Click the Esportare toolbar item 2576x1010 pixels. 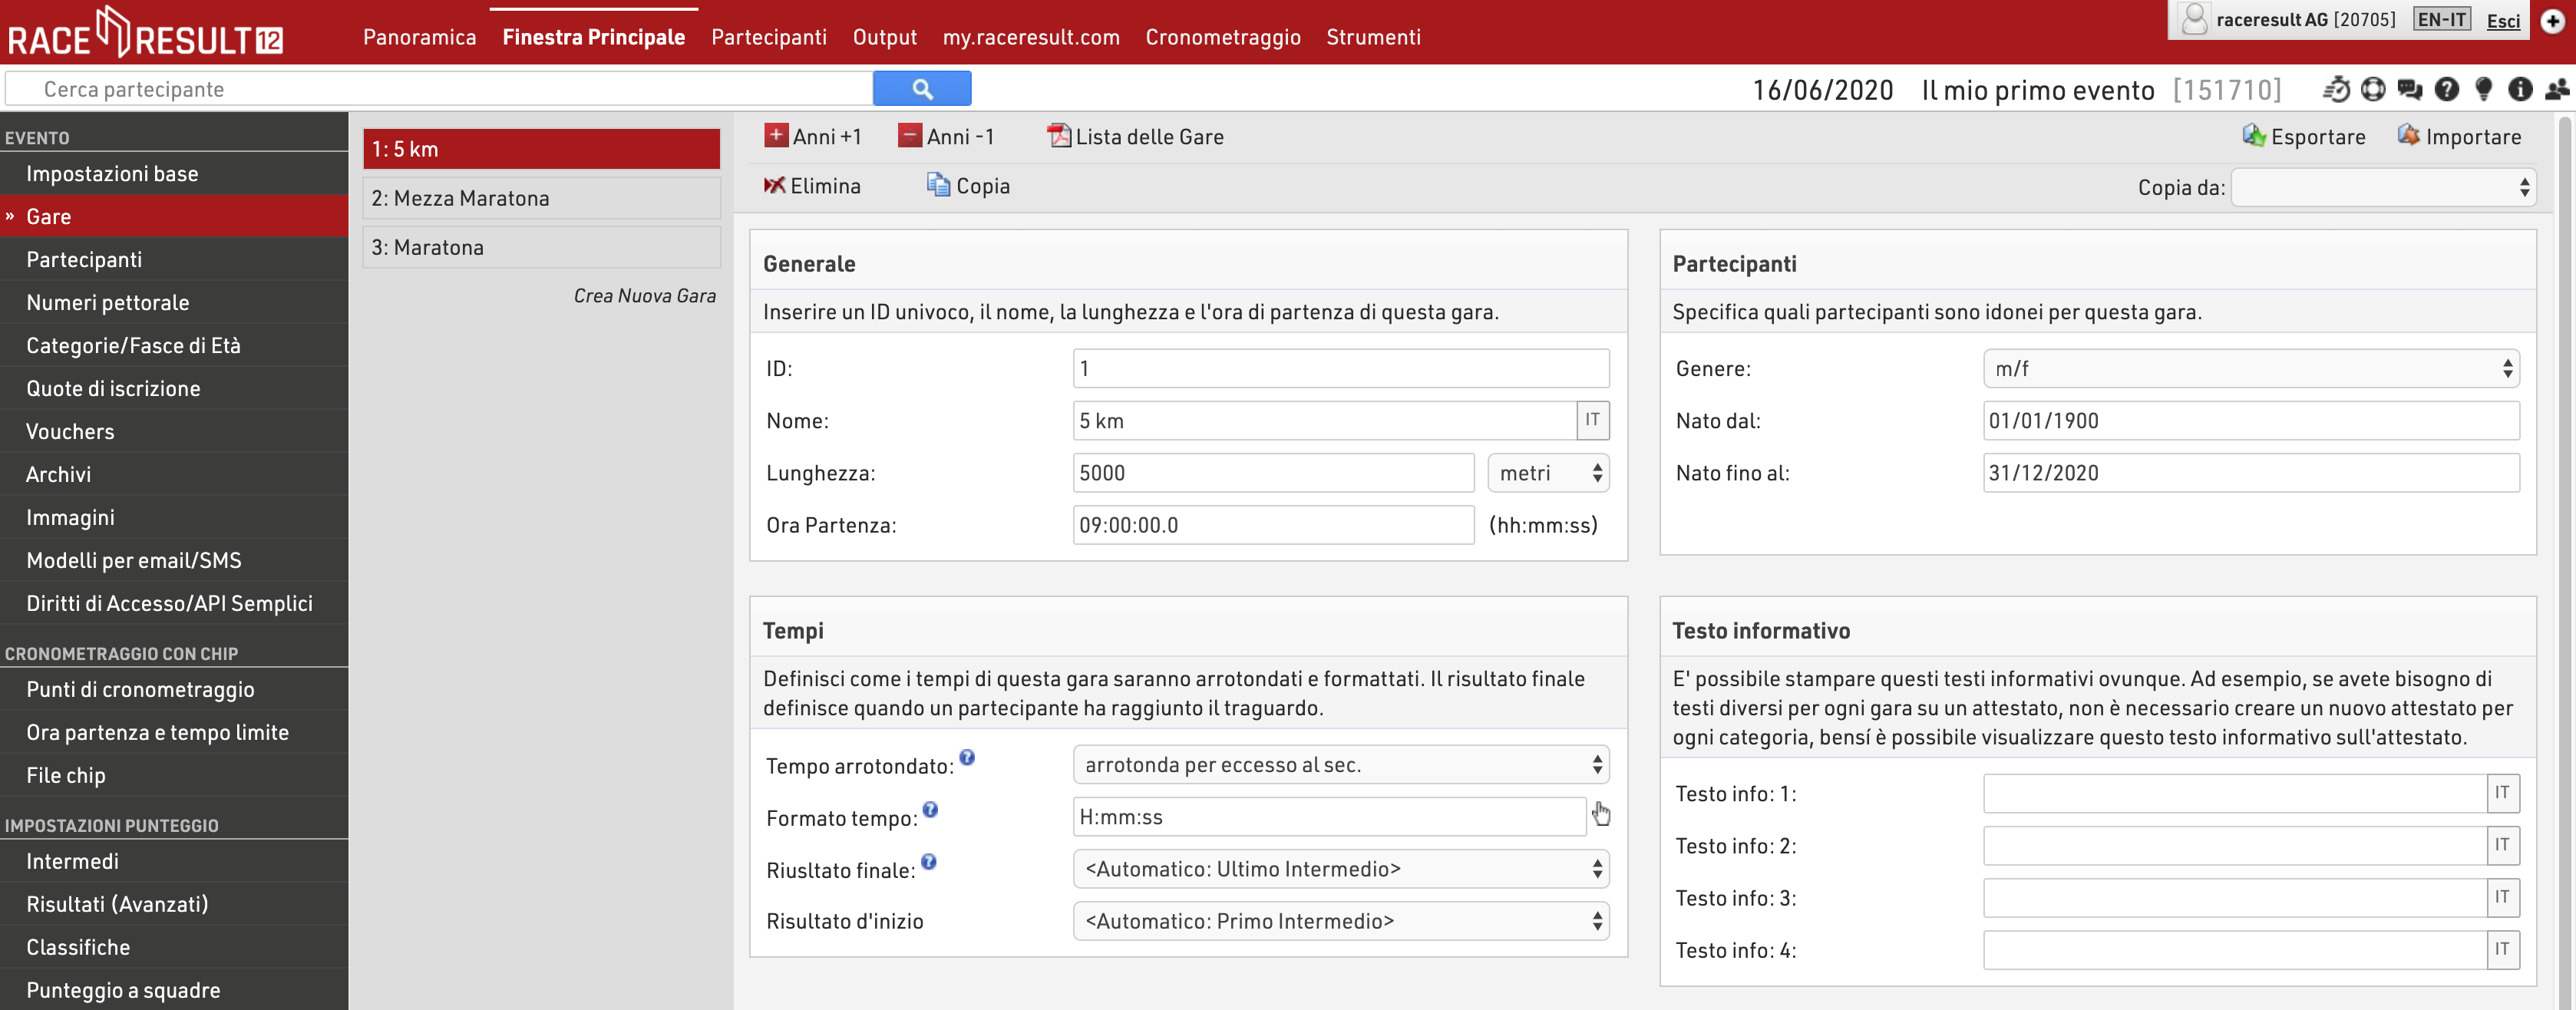[2304, 136]
